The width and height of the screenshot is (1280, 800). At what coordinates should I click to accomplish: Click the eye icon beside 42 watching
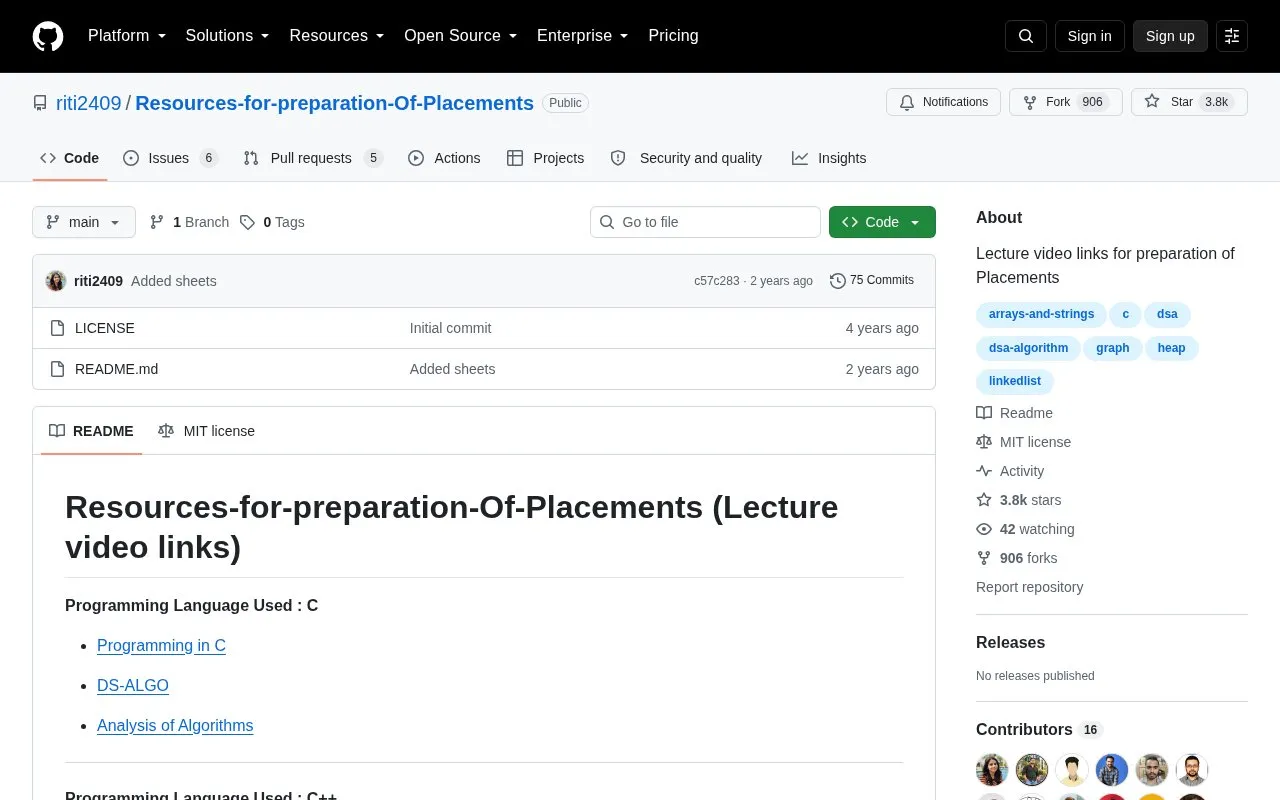point(984,529)
